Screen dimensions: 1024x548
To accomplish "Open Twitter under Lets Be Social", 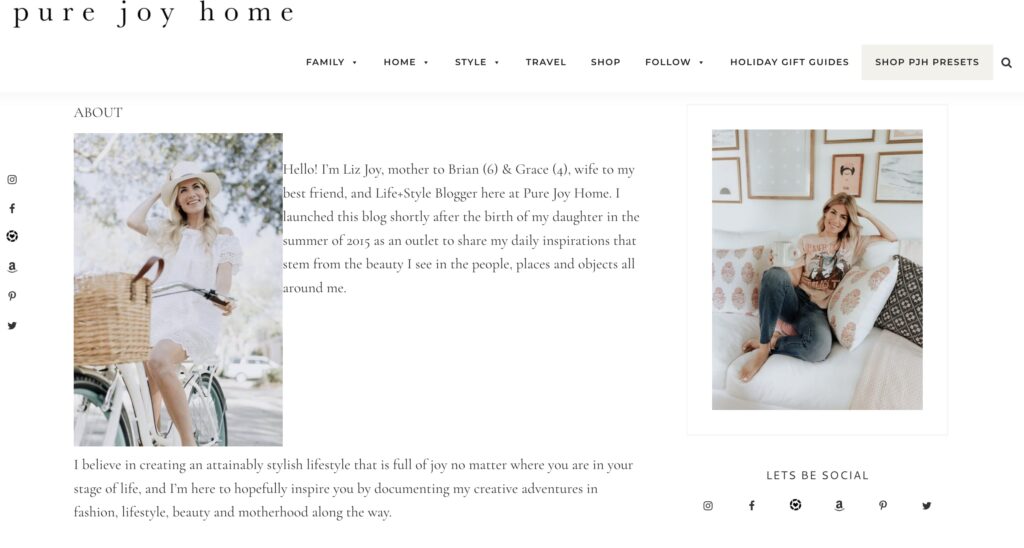I will coord(926,506).
